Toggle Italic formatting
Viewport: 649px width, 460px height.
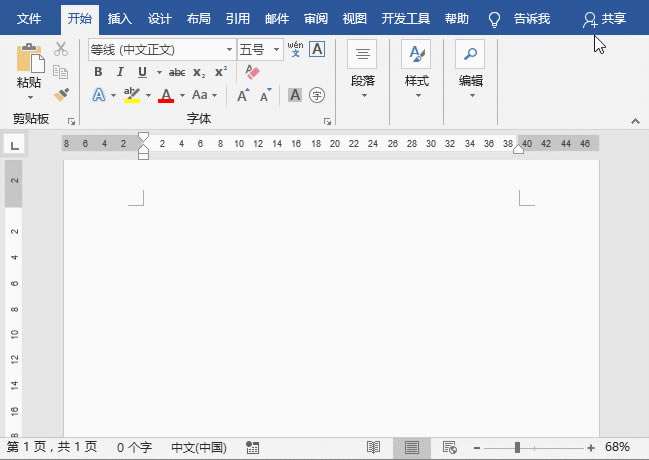[x=120, y=72]
